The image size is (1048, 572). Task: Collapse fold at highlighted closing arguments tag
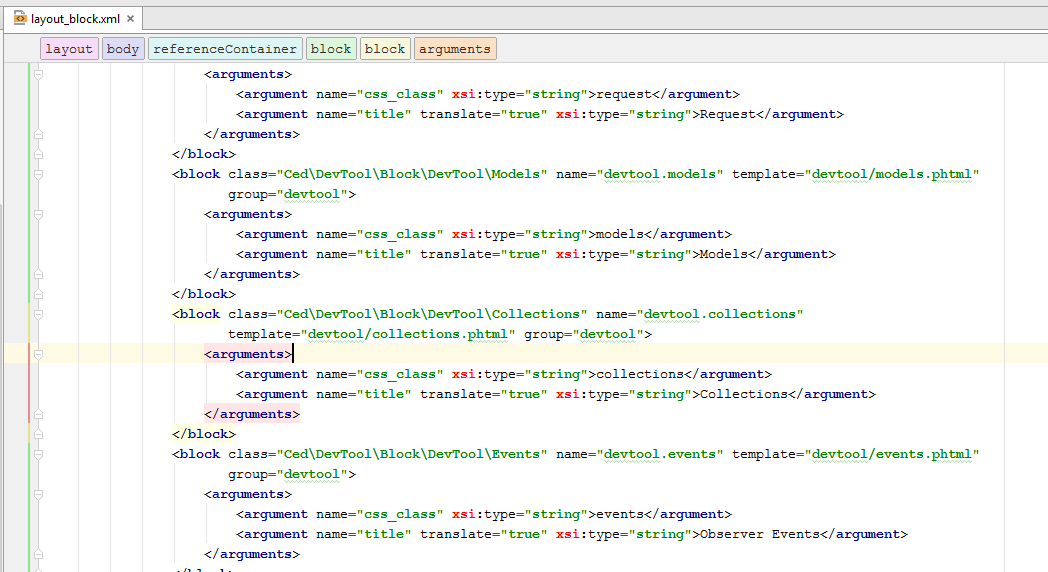[x=38, y=414]
